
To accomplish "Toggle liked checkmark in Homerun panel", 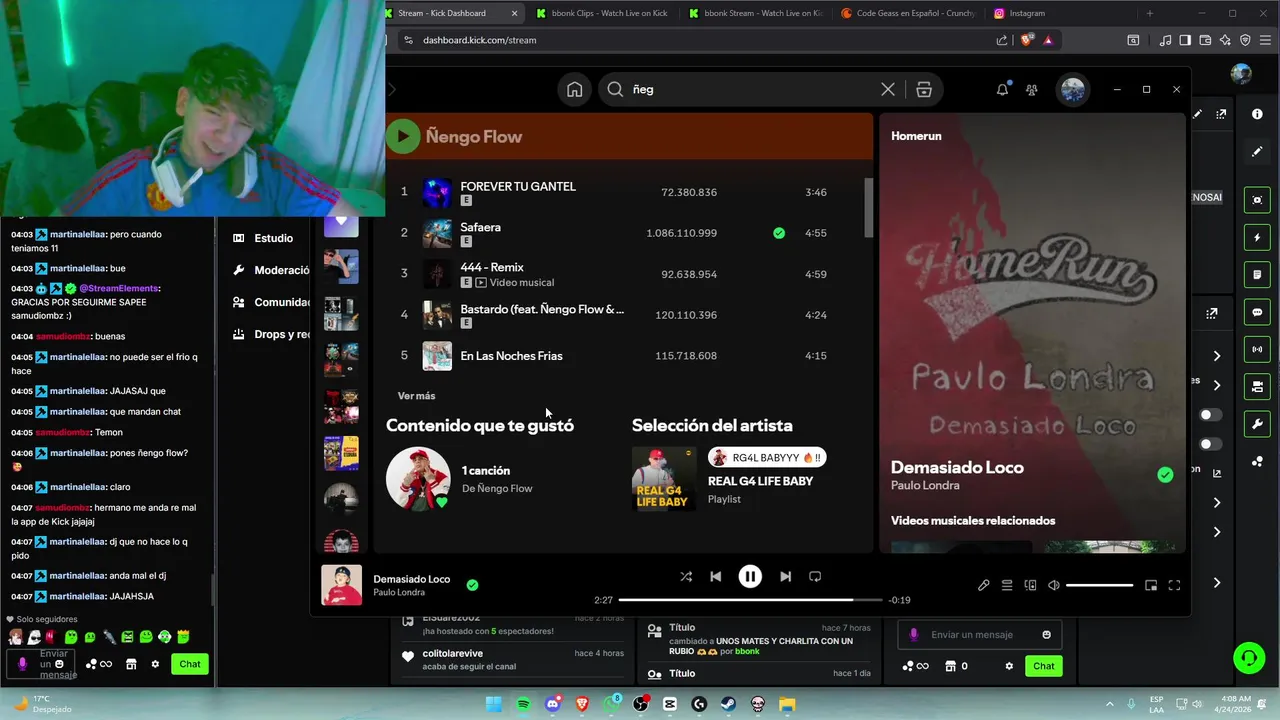I will coord(1165,475).
